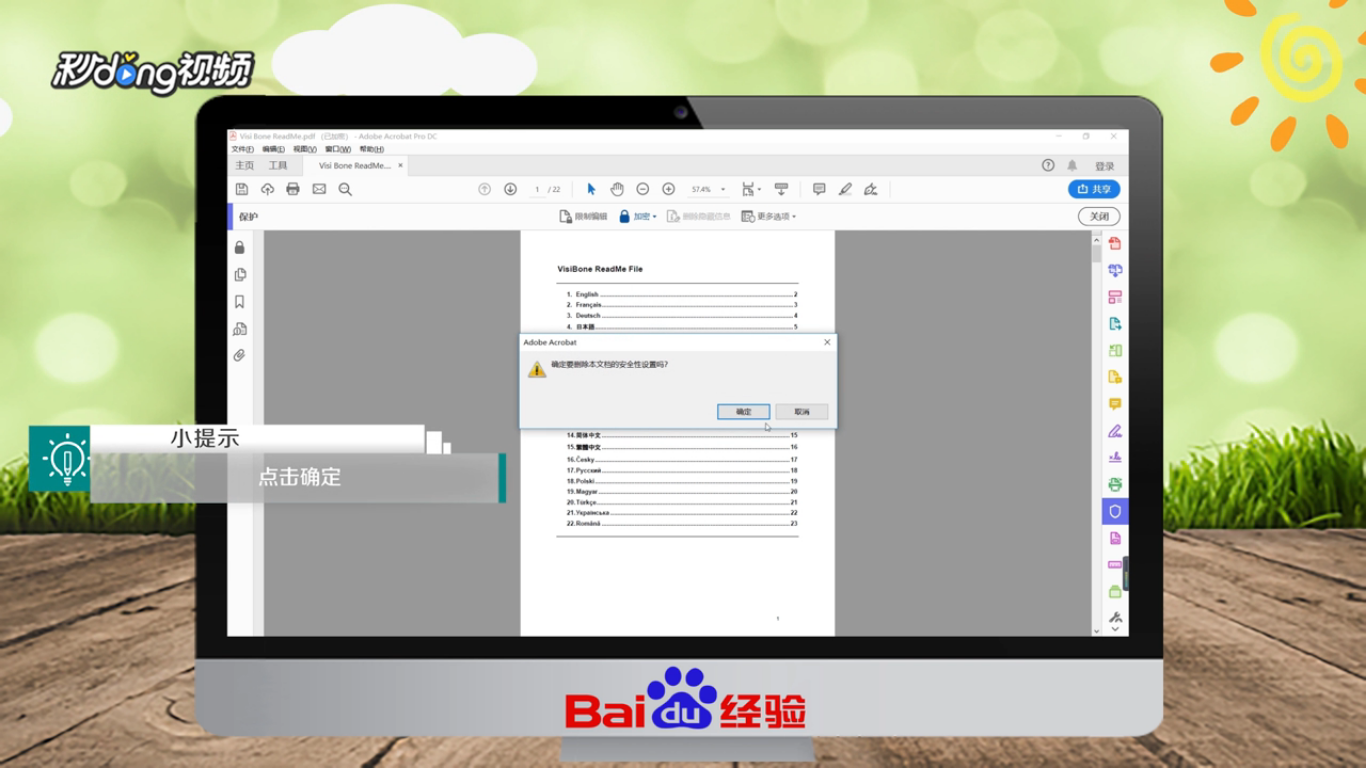The image size is (1366, 768).
Task: Open the print production tool in right pane
Action: click(1115, 484)
